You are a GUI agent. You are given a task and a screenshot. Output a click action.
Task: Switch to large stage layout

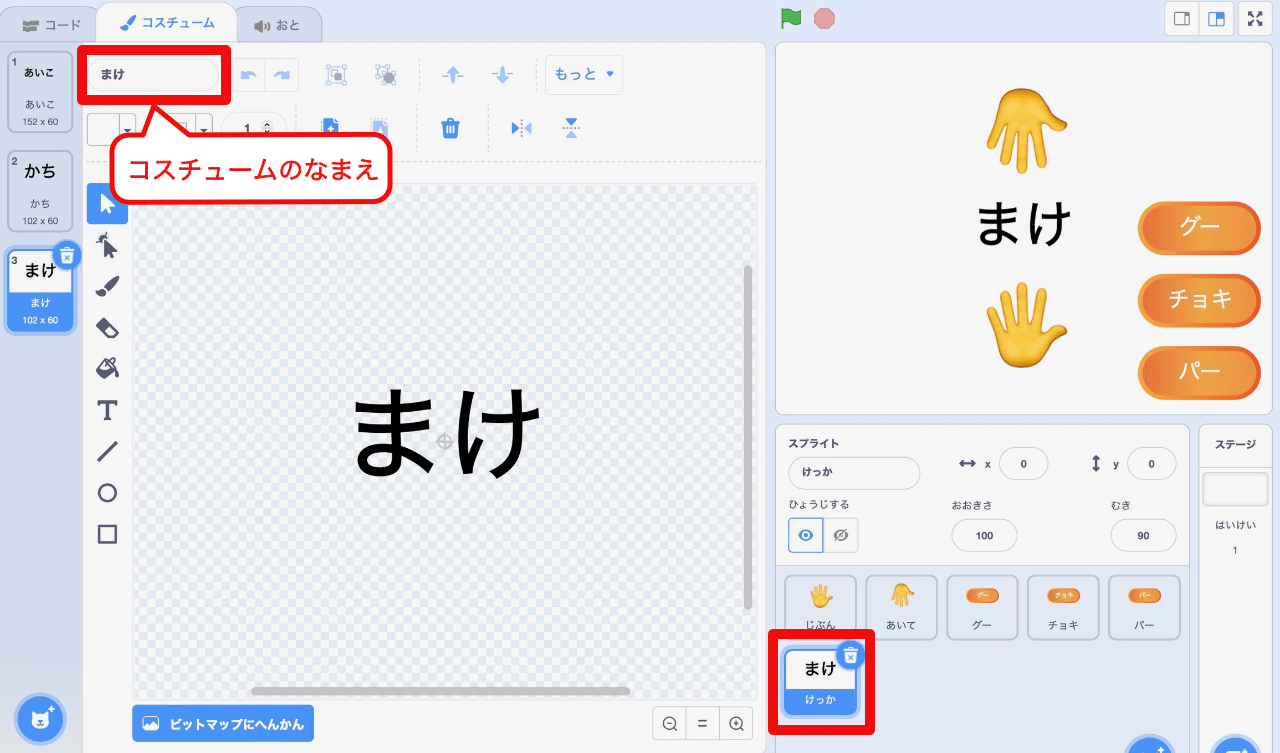[1216, 18]
